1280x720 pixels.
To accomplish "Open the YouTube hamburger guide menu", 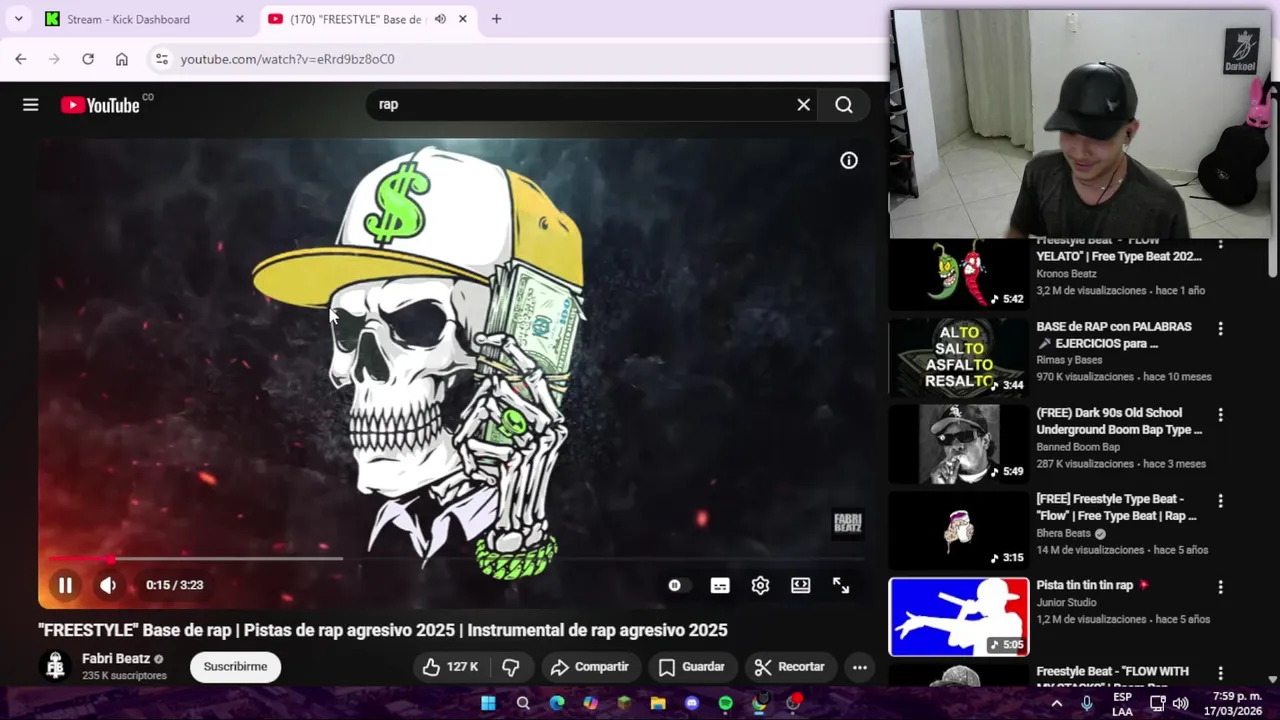I will tap(31, 105).
